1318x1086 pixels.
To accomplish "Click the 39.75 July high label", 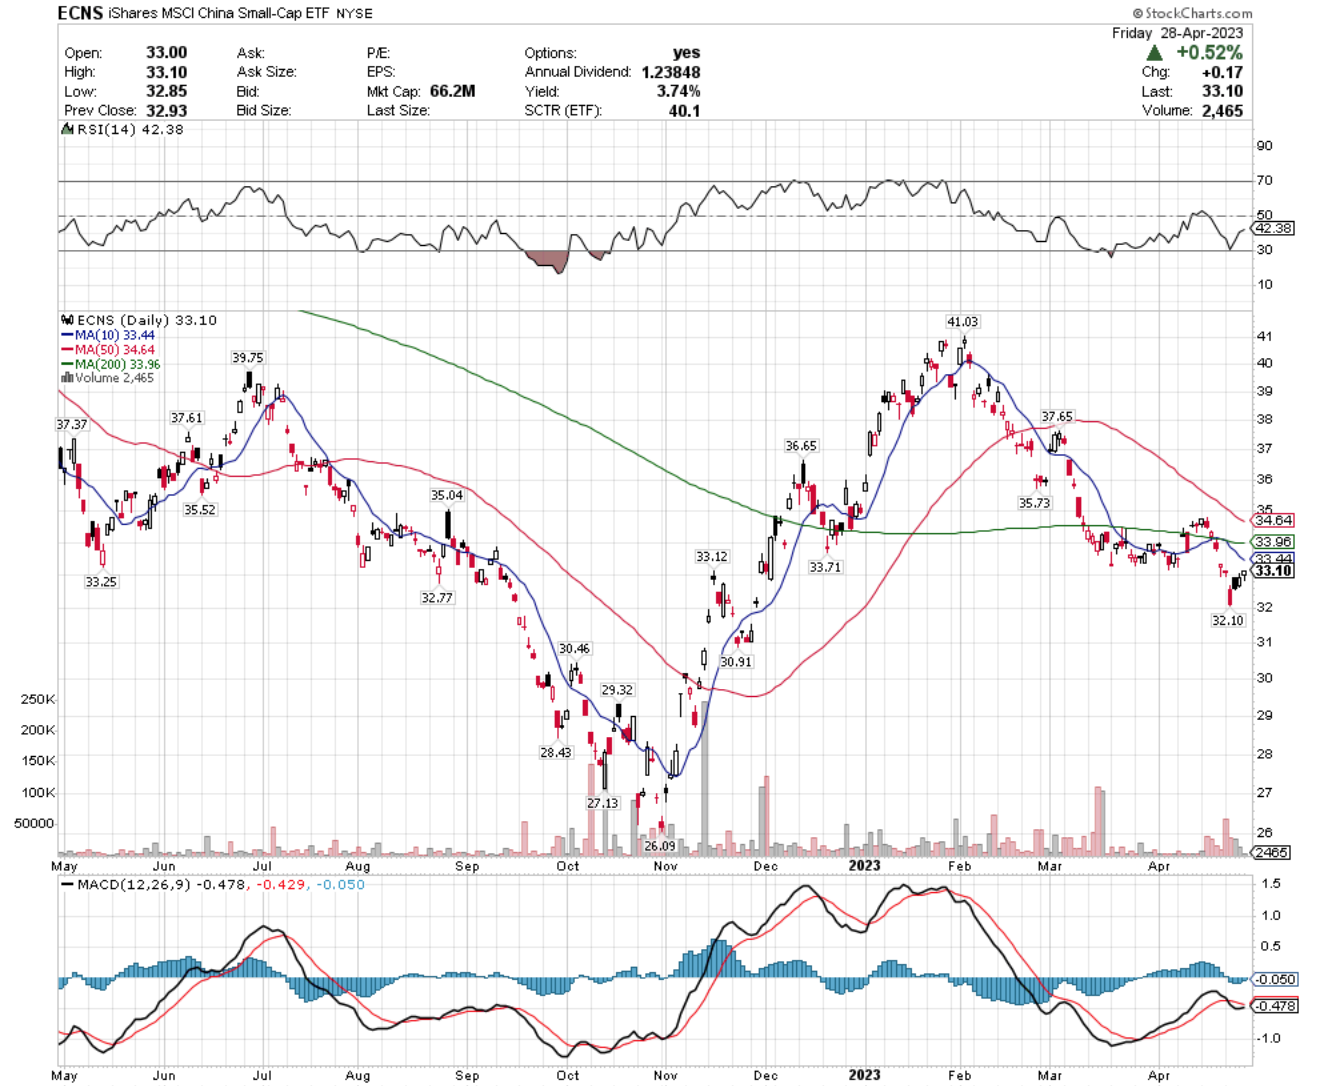I will (x=248, y=358).
